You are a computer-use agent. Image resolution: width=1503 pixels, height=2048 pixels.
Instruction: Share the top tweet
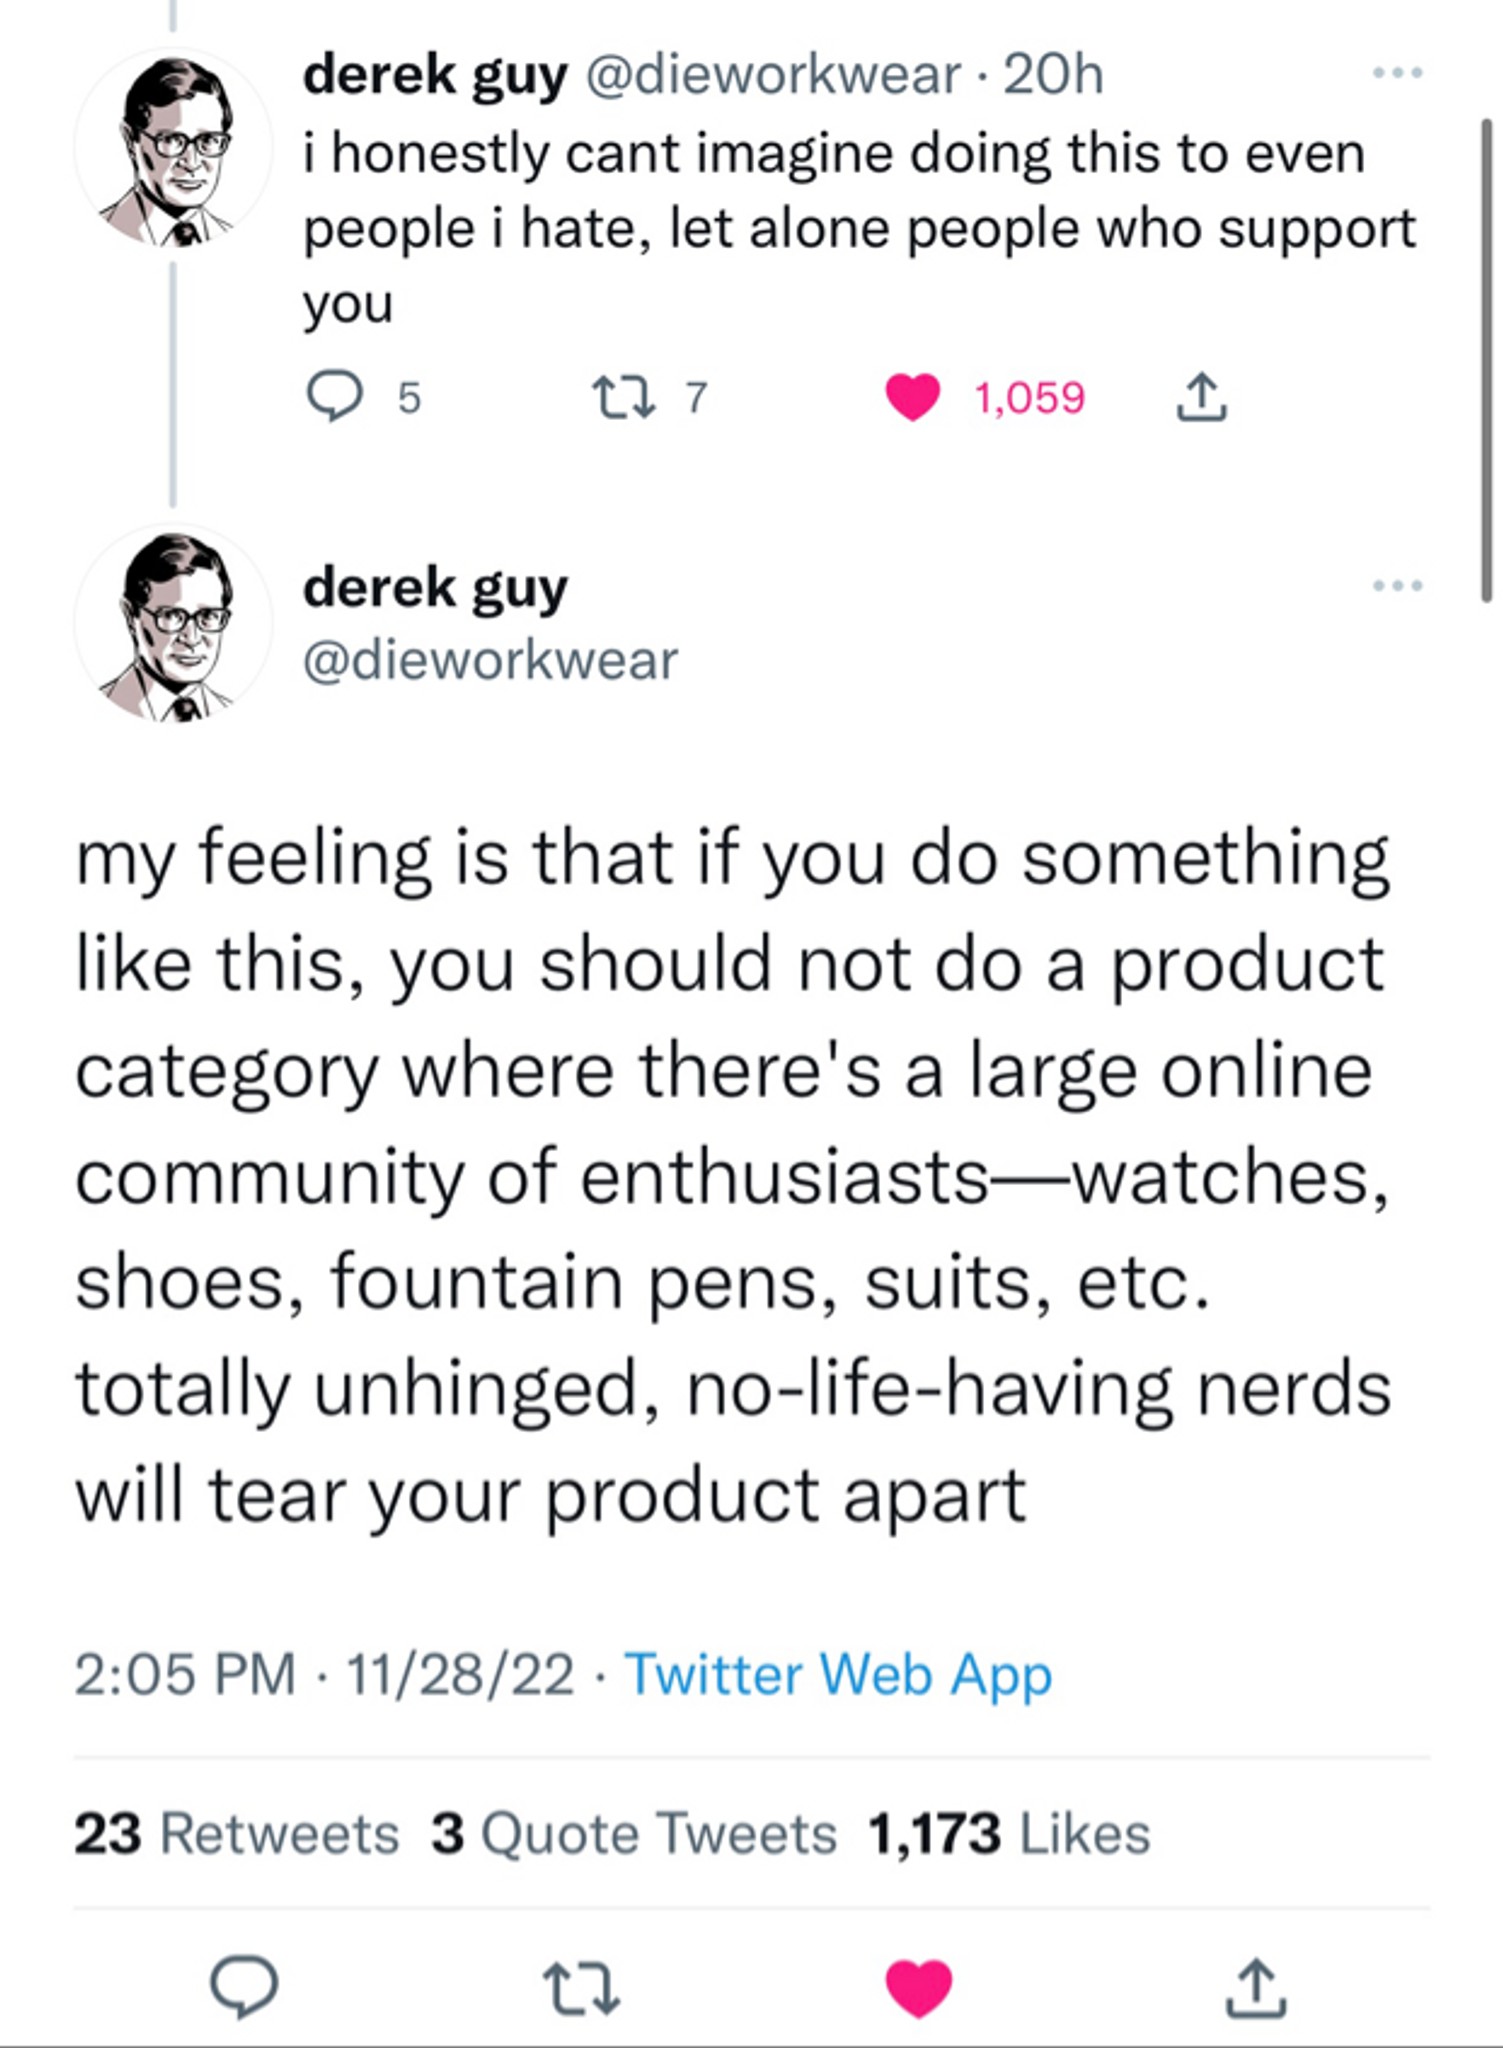tap(1201, 397)
